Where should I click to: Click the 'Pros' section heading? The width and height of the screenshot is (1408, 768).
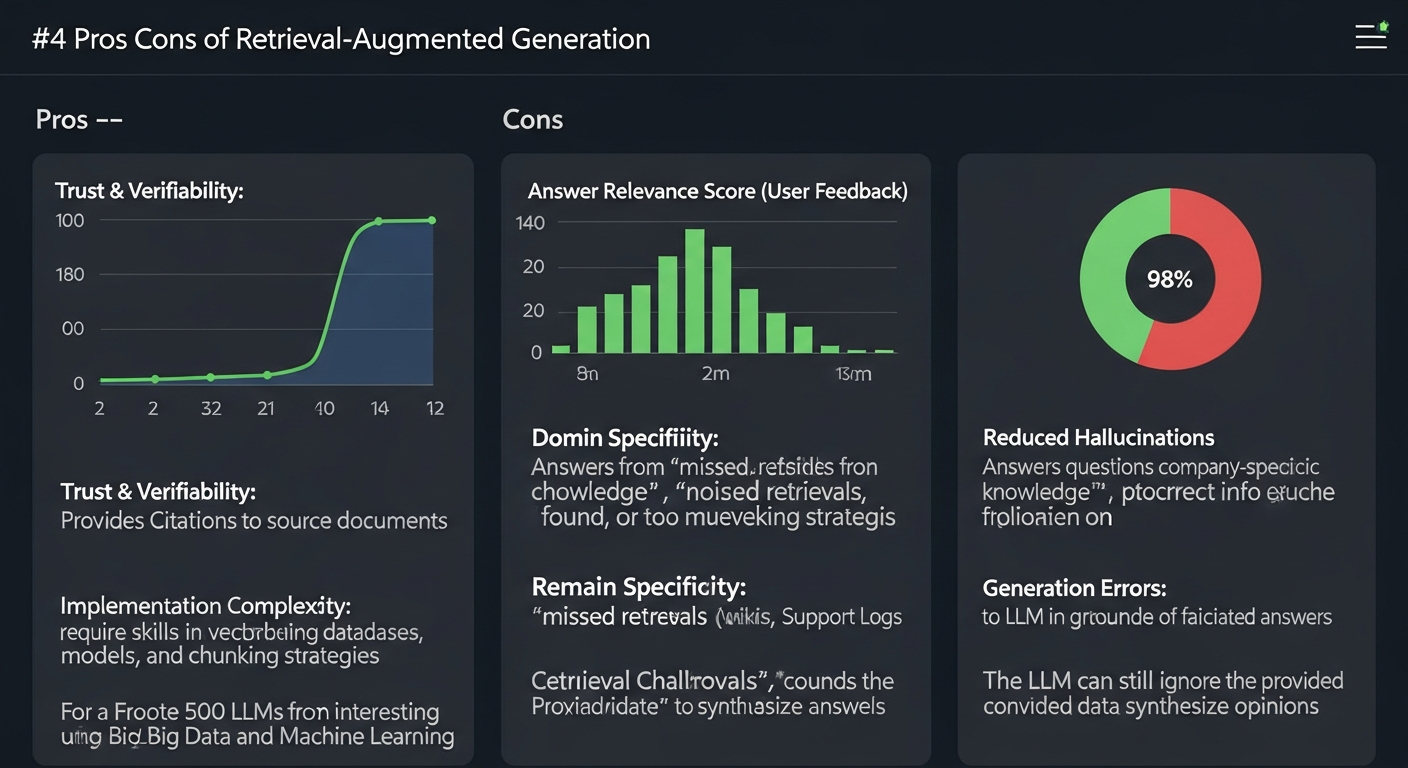62,120
